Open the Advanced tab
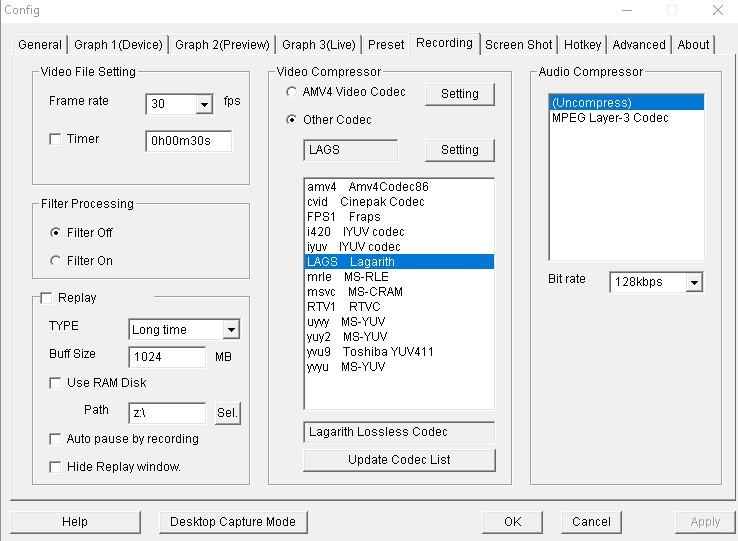738x541 pixels. coord(639,45)
